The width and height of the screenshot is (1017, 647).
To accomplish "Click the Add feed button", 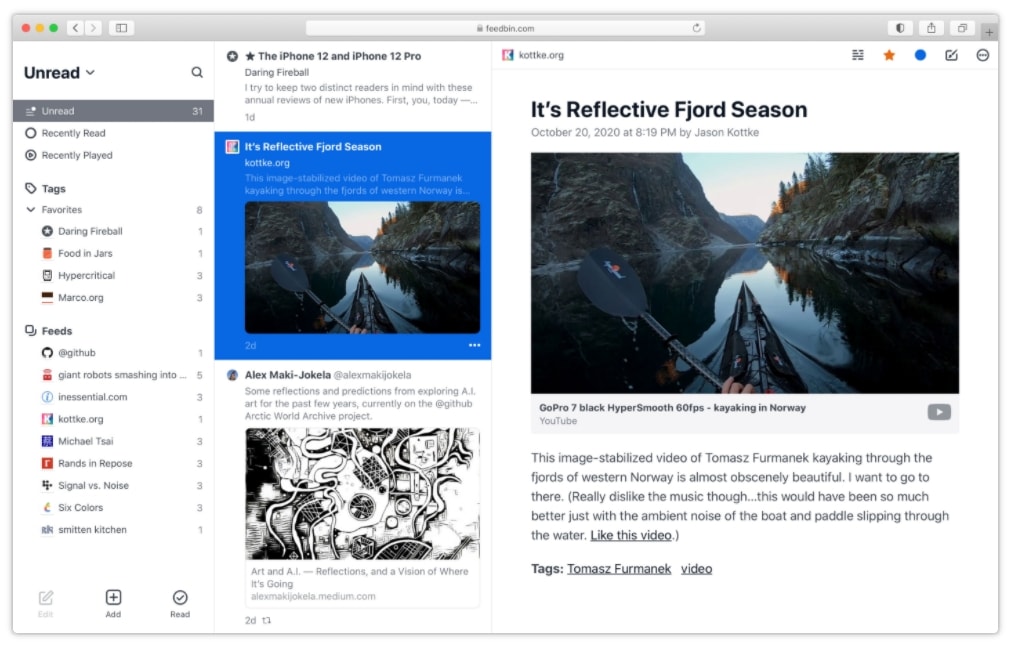I will (x=114, y=604).
